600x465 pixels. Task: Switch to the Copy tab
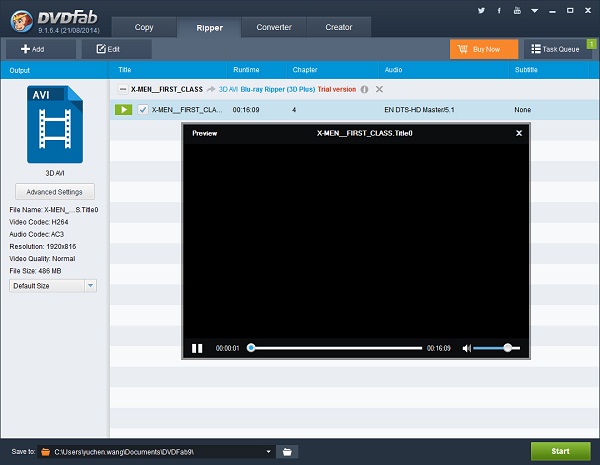(144, 27)
